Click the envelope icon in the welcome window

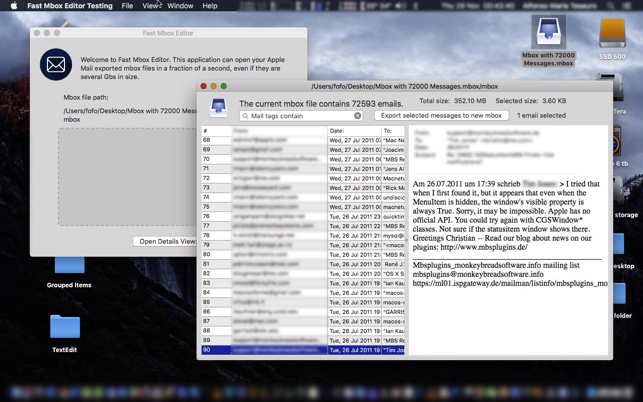[x=56, y=64]
